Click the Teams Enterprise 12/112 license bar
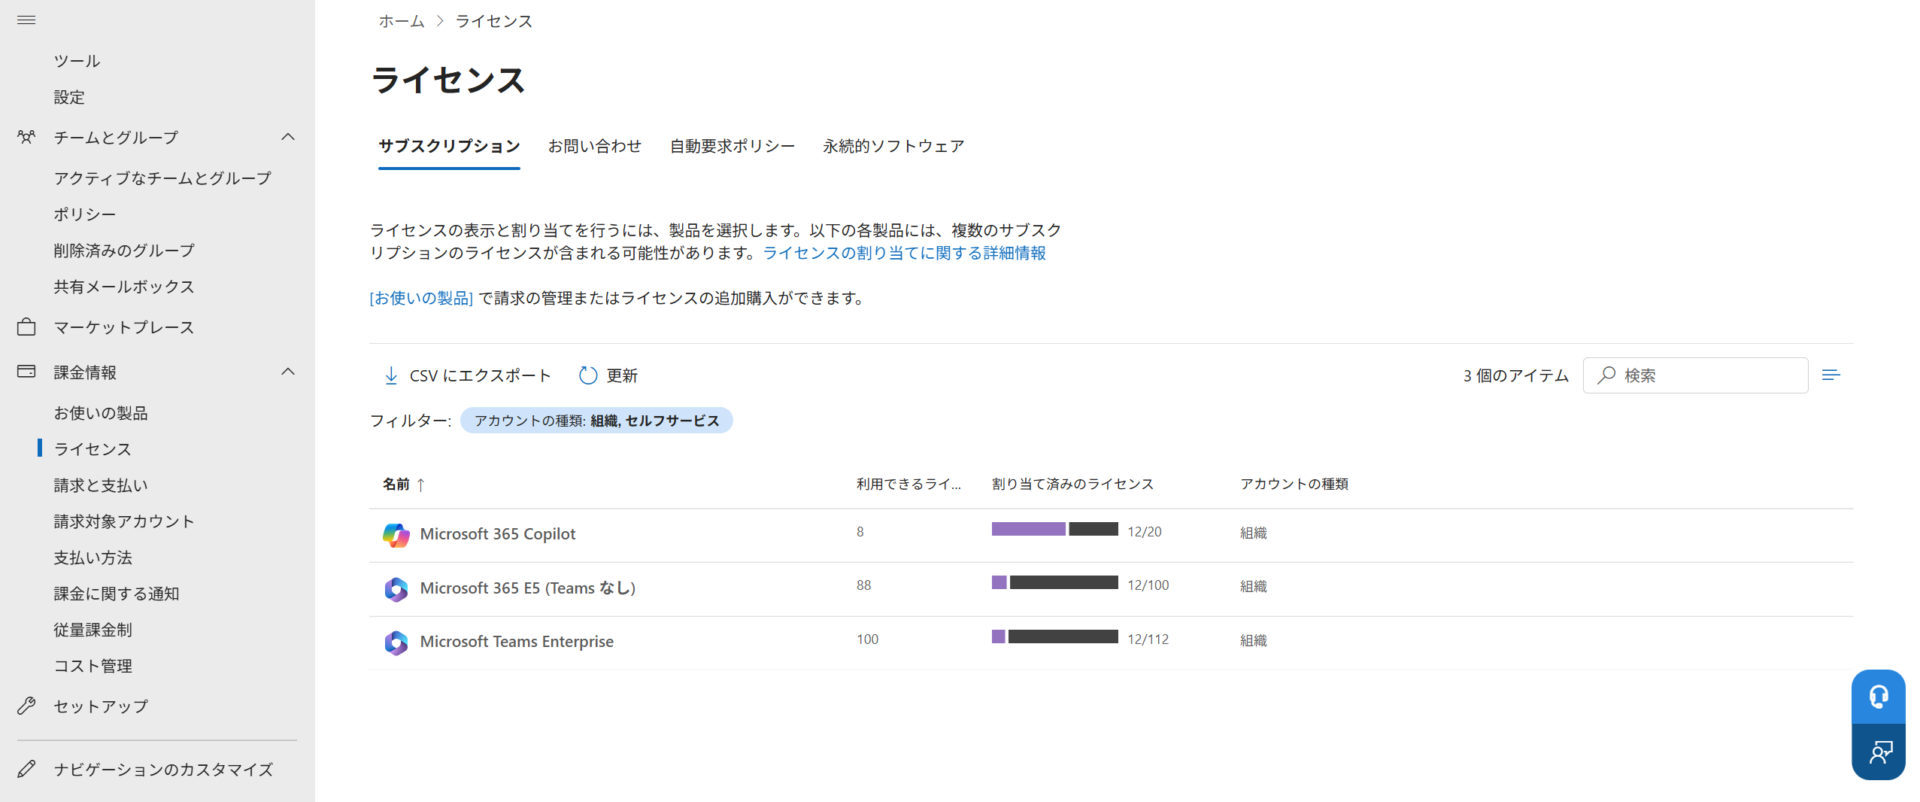Image resolution: width=1920 pixels, height=802 pixels. 1055,636
